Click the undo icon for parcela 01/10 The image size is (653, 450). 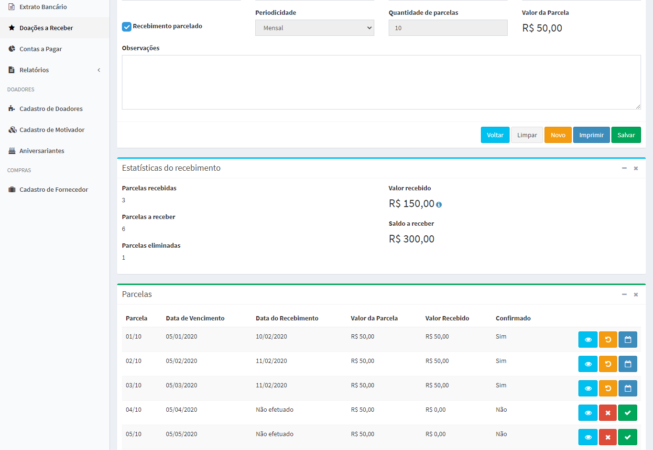tap(608, 338)
